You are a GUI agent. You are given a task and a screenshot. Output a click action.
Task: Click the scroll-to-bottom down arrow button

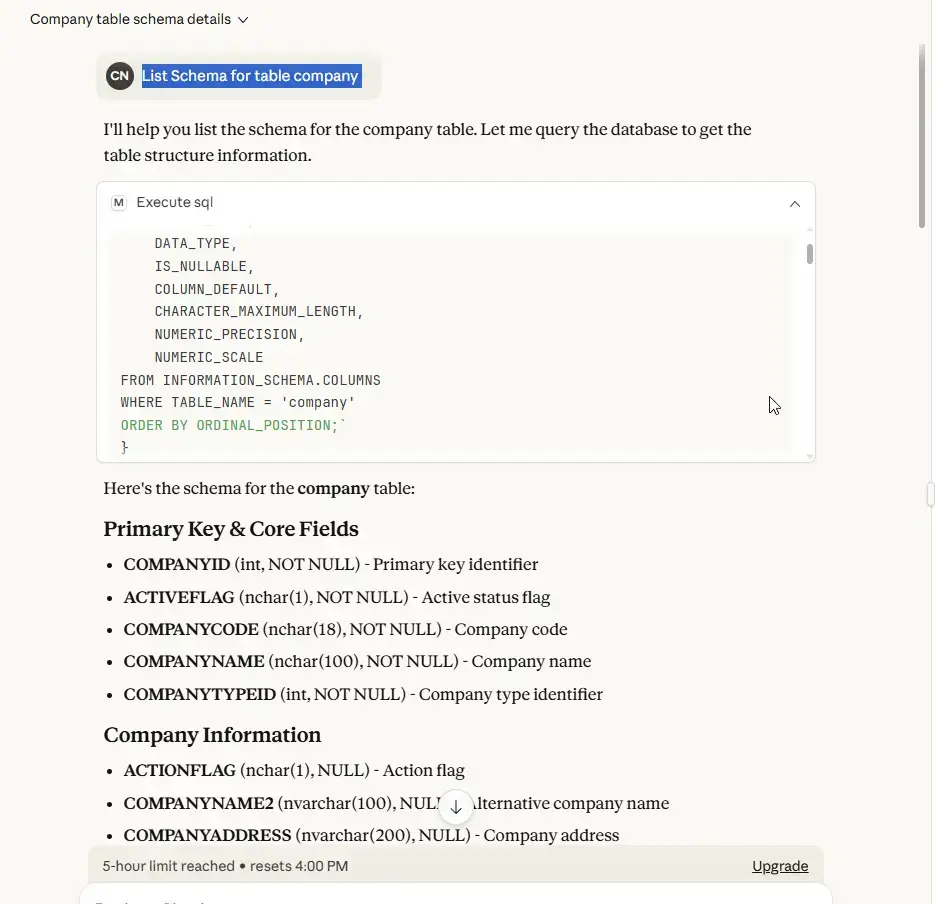(x=456, y=807)
